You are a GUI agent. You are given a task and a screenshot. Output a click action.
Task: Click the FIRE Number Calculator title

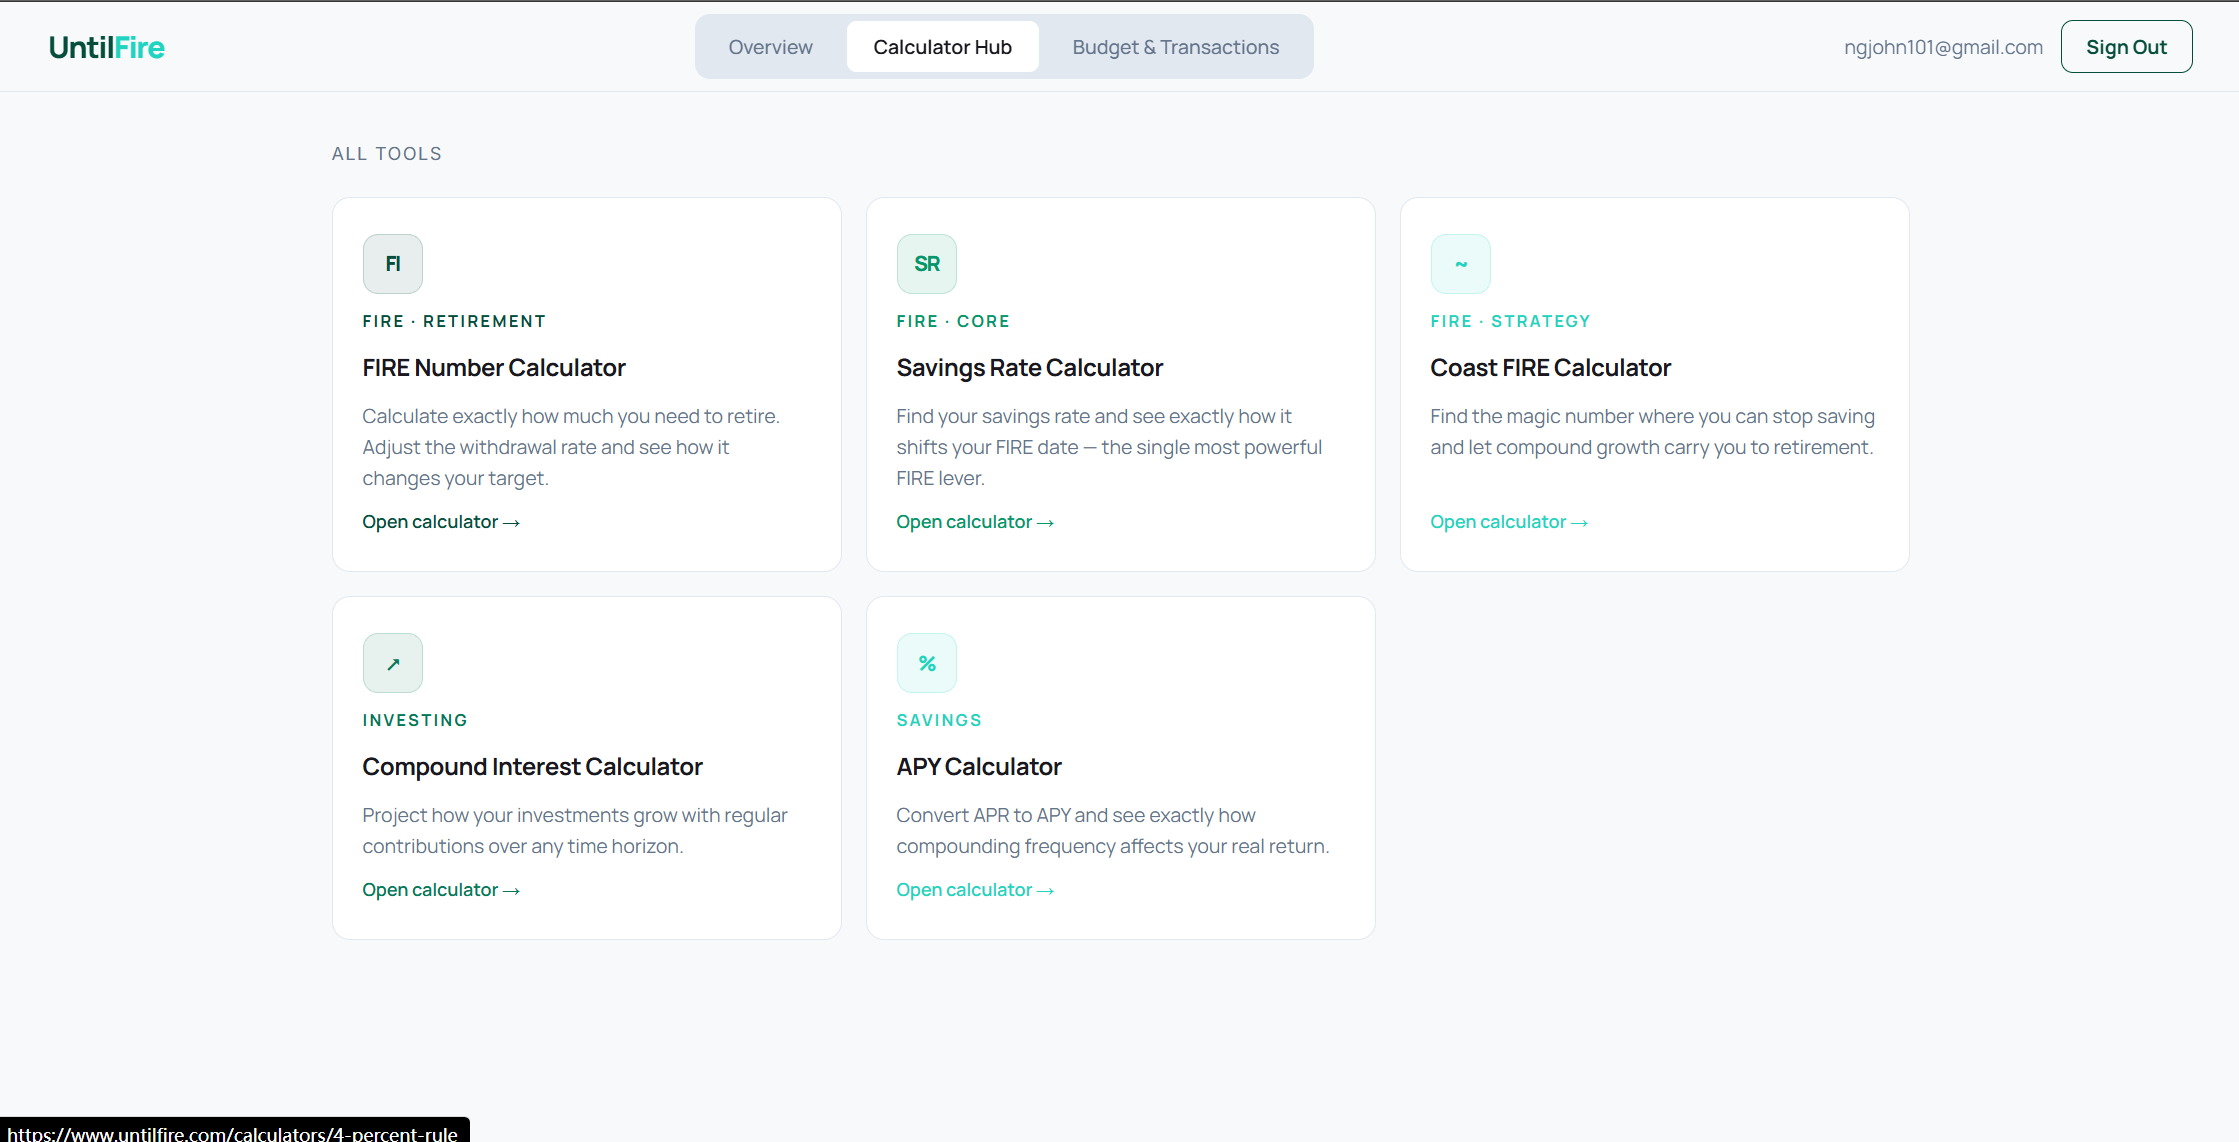pyautogui.click(x=493, y=368)
